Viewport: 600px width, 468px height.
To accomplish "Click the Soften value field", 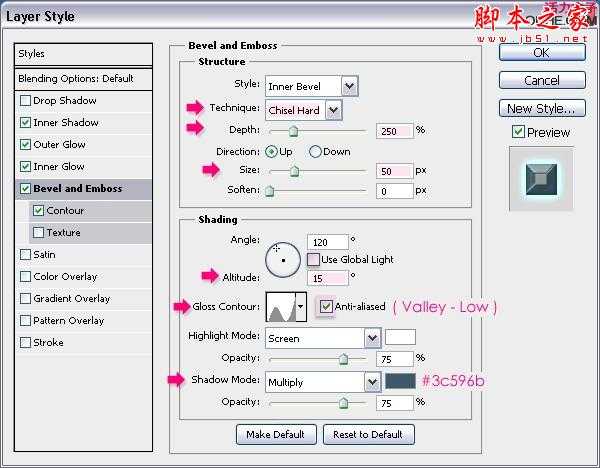I will pos(395,191).
